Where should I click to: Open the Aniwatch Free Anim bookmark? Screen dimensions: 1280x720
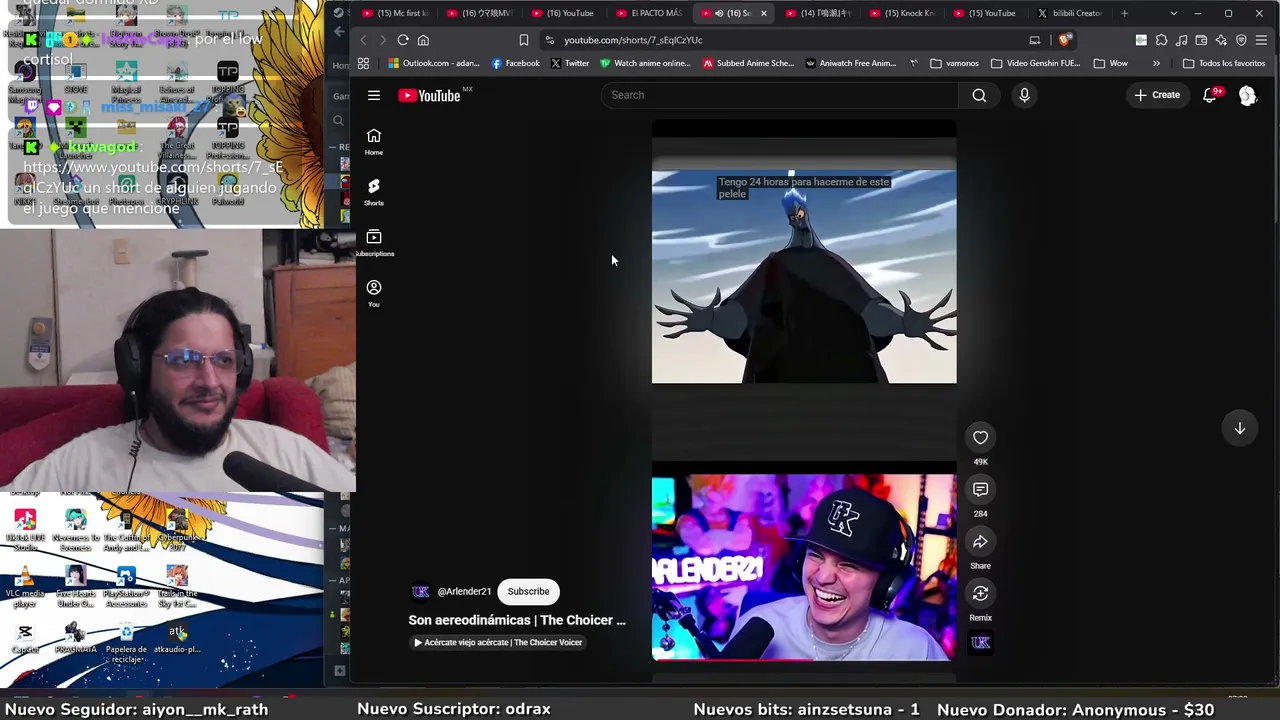coord(850,63)
